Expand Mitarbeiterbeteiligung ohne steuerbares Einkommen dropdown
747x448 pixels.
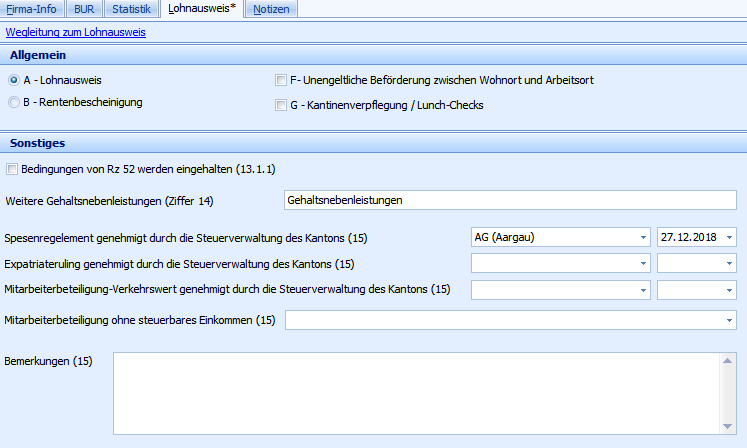click(729, 320)
